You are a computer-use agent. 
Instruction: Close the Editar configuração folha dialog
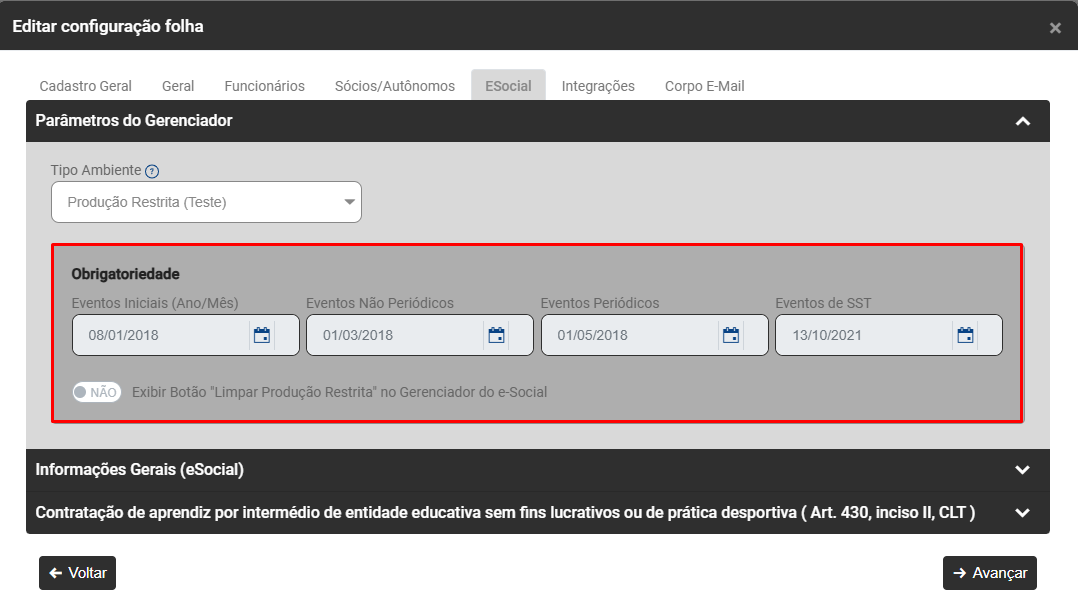(x=1055, y=27)
